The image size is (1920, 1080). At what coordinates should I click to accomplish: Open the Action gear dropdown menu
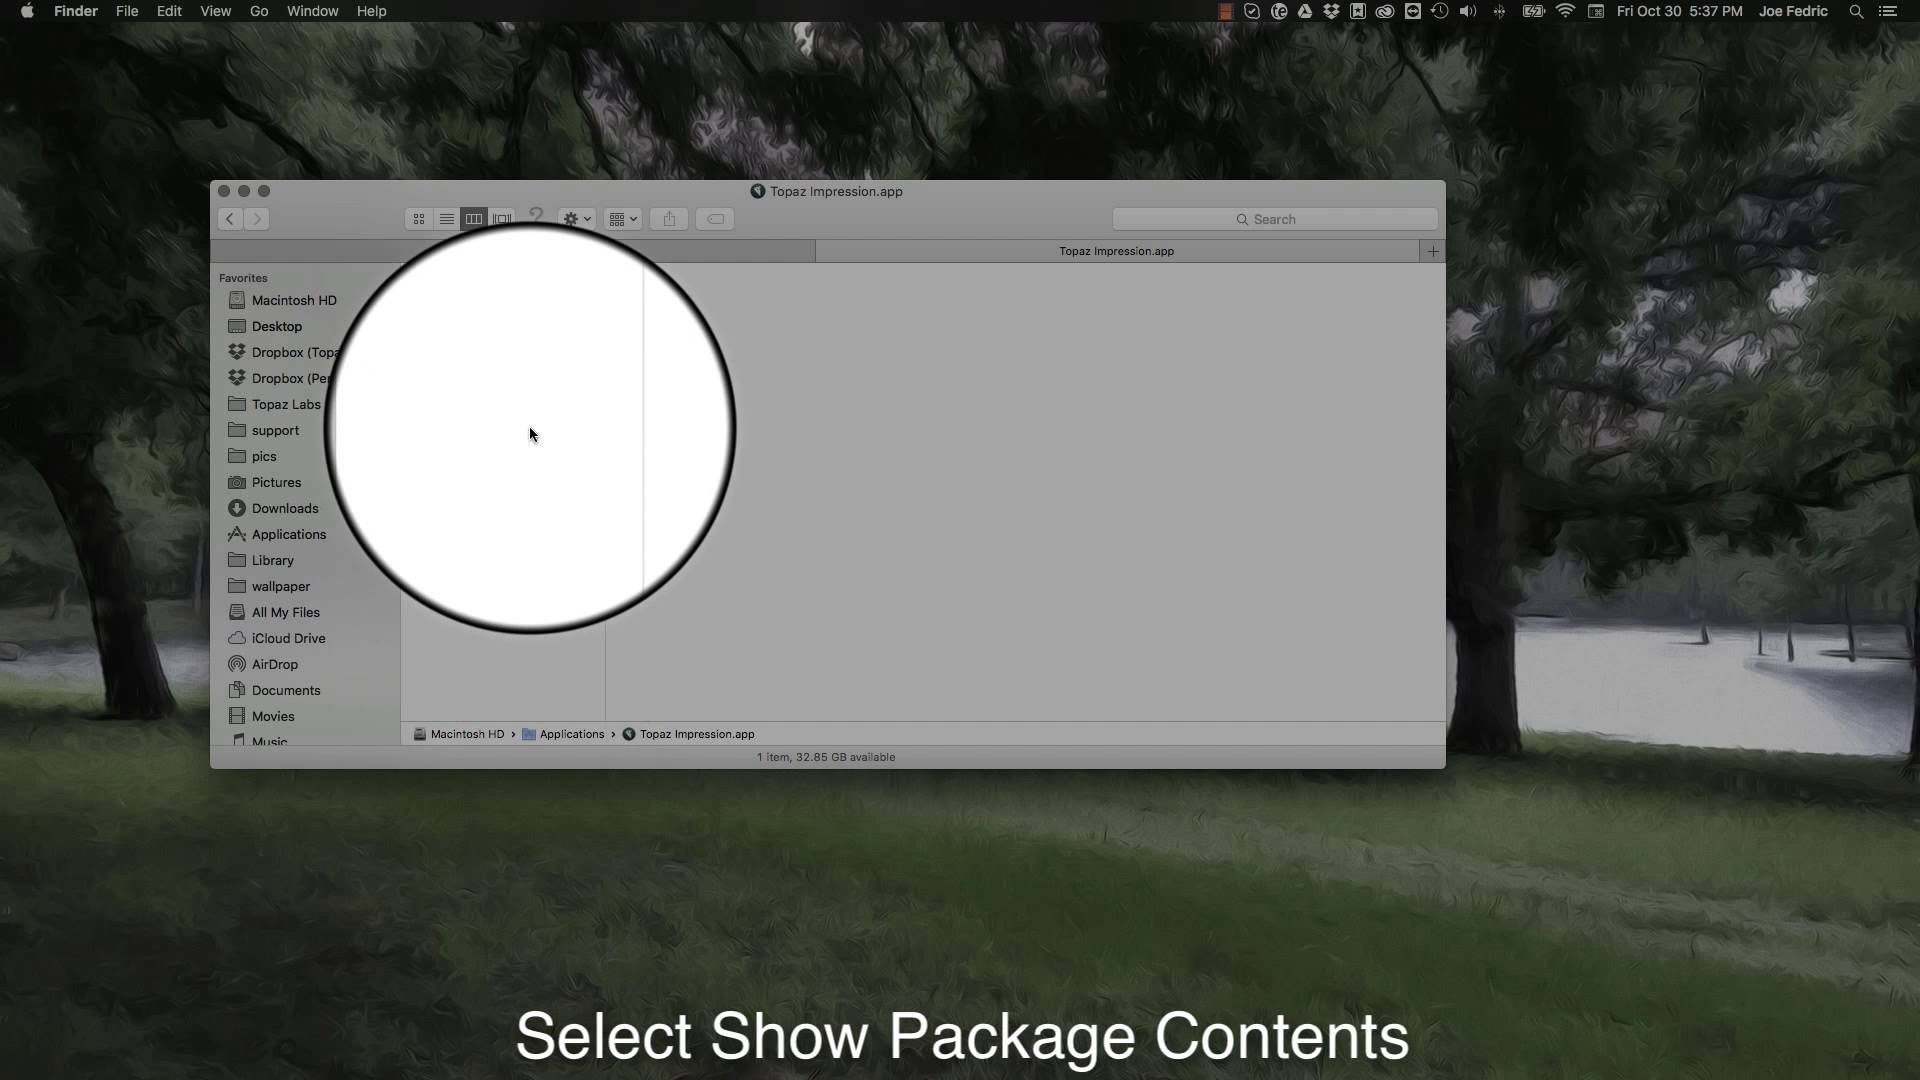577,219
